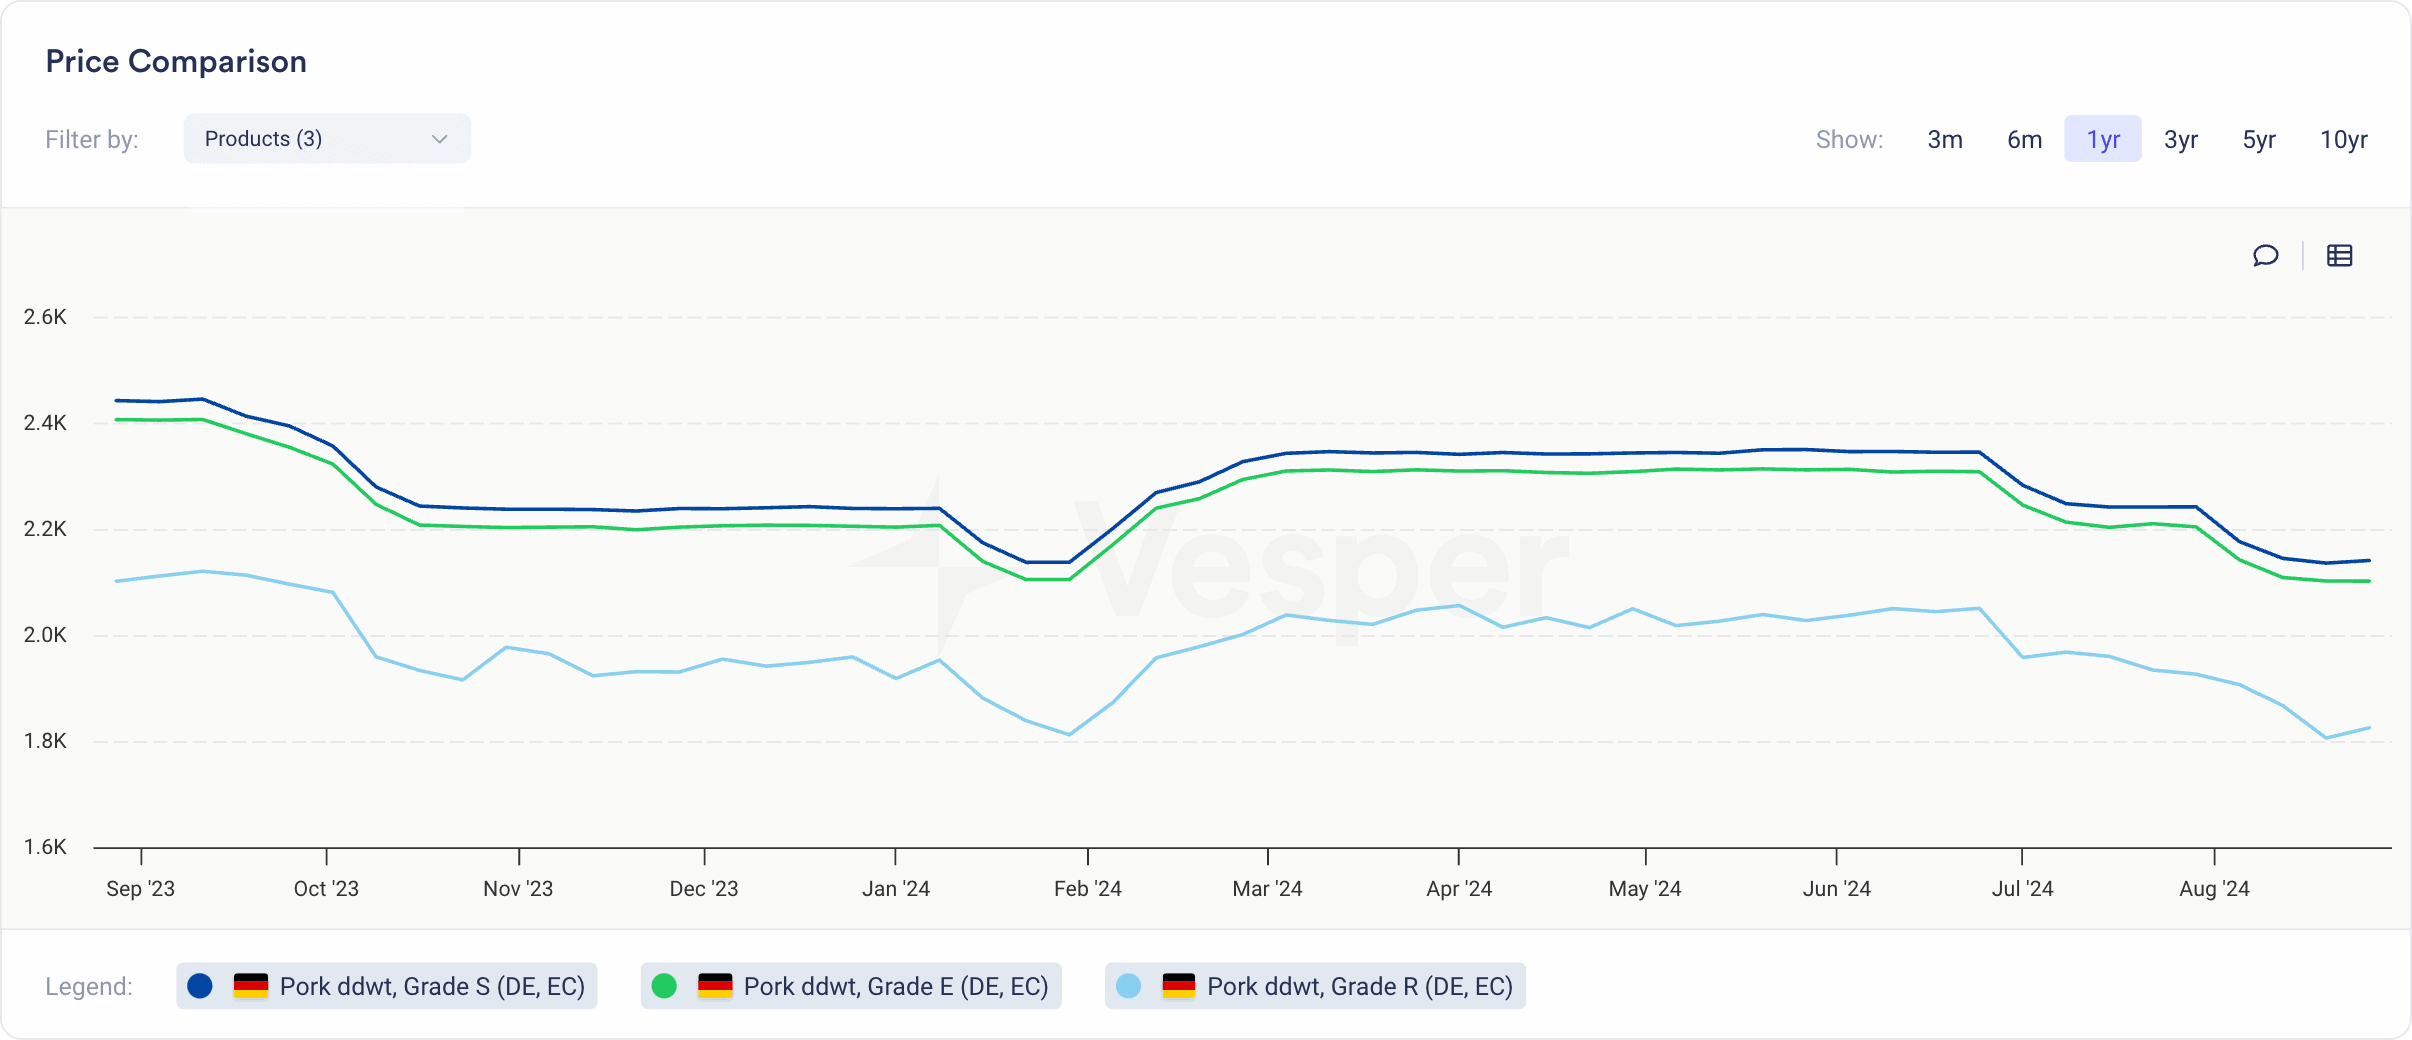Click the chevron in the Products filter

click(x=439, y=139)
